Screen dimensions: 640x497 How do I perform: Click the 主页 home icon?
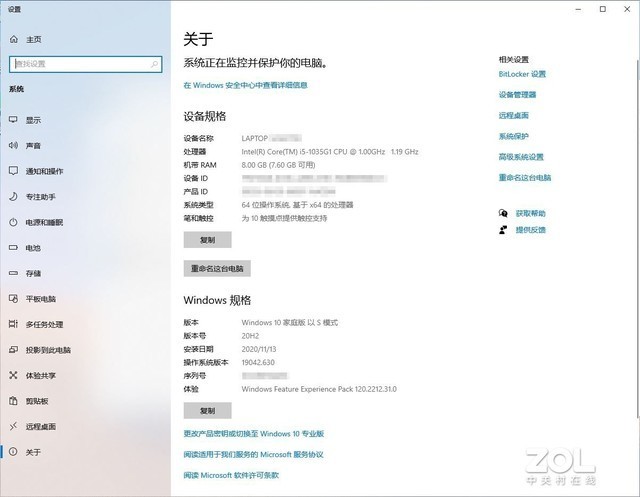(13, 39)
